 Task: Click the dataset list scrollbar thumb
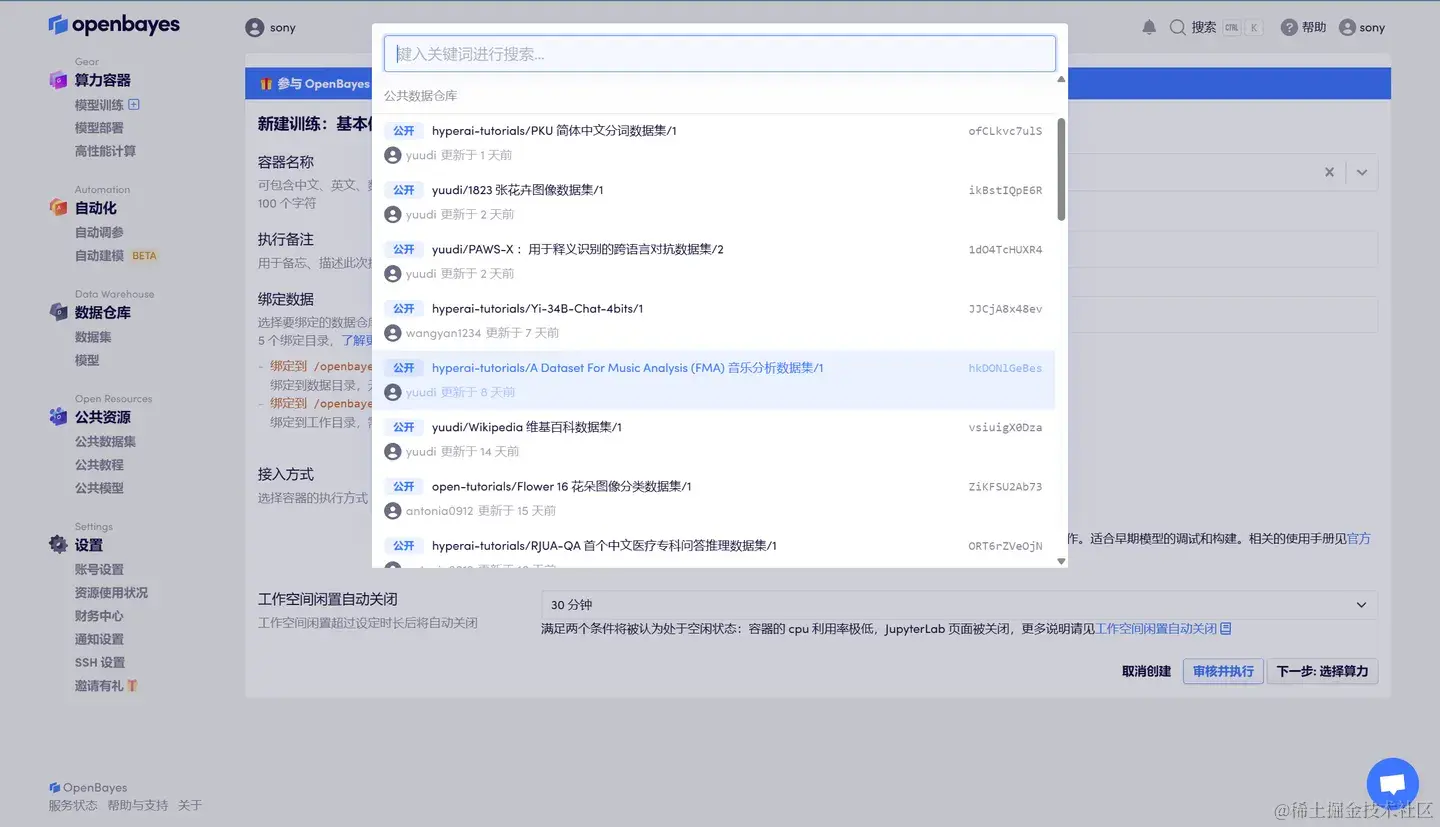1061,170
